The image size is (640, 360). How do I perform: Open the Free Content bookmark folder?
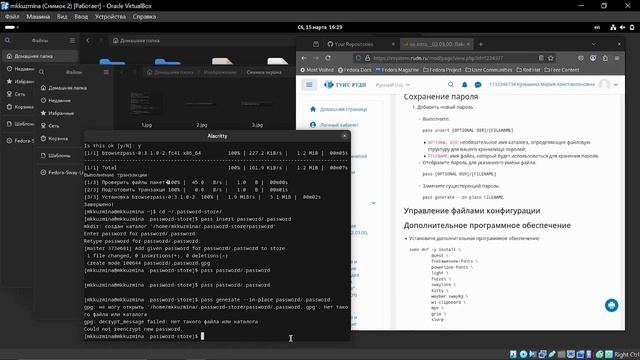(x=562, y=70)
